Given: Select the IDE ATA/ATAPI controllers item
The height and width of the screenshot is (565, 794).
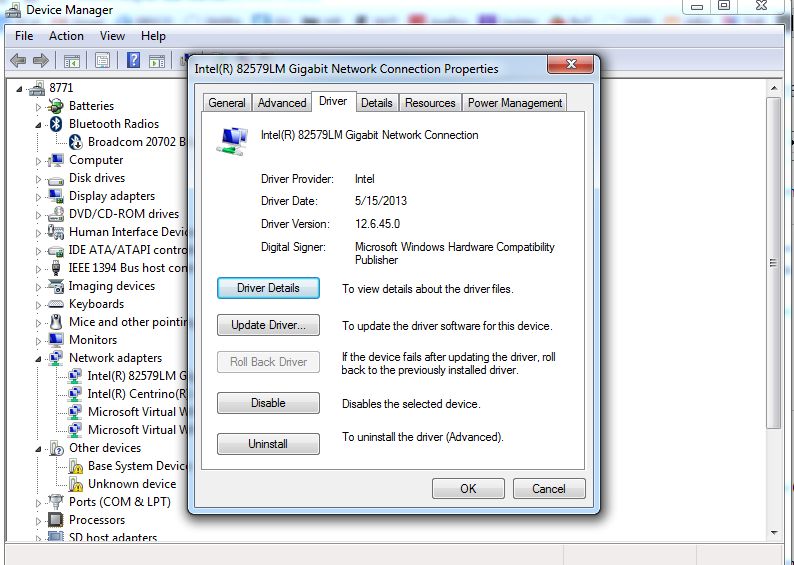Looking at the screenshot, I should point(128,250).
